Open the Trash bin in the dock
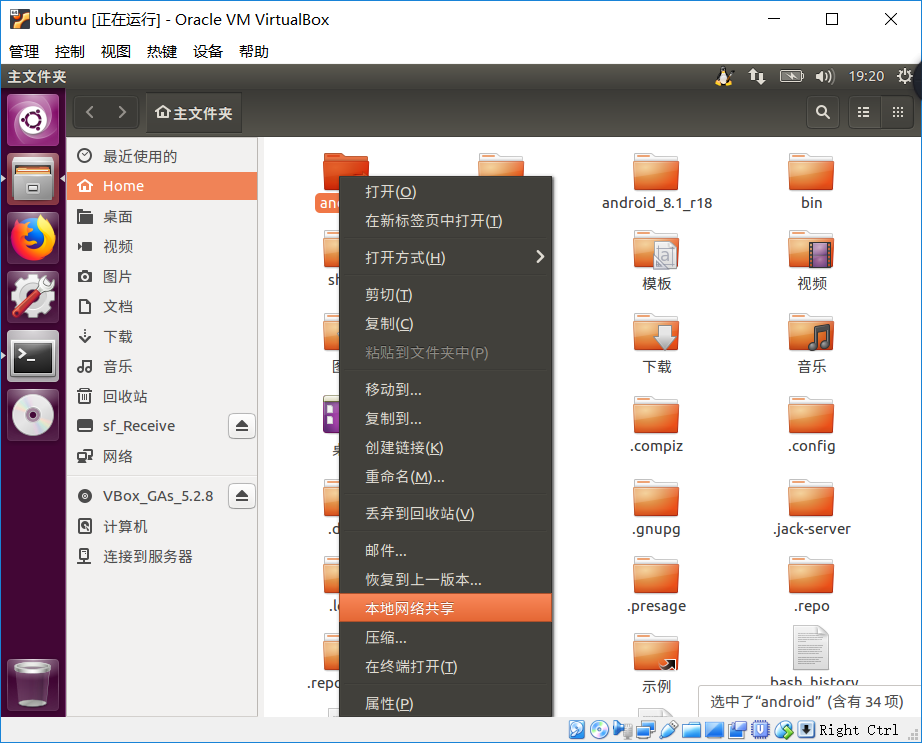The width and height of the screenshot is (922, 743). [x=33, y=684]
